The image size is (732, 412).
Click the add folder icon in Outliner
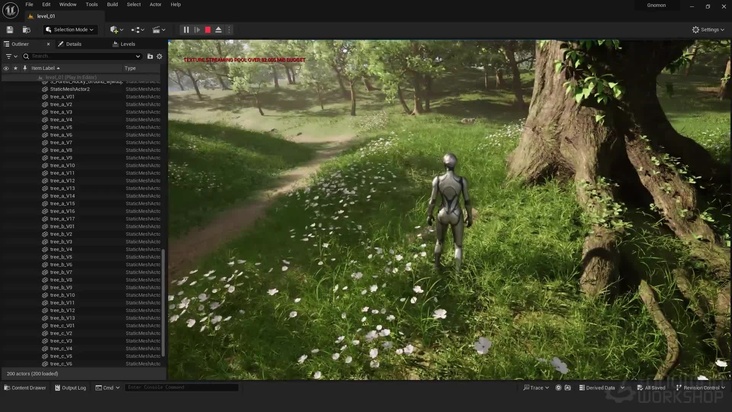(150, 57)
